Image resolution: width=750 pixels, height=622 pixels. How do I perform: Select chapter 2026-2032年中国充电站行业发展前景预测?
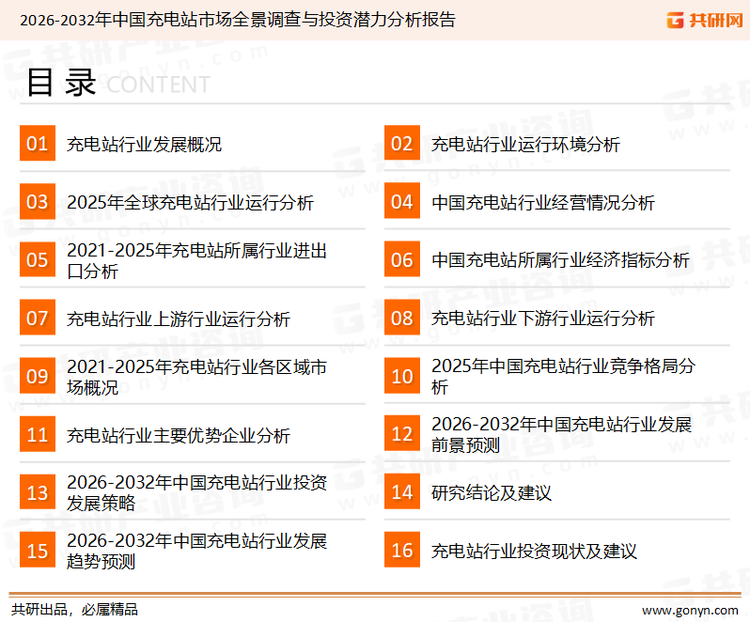[x=562, y=434]
